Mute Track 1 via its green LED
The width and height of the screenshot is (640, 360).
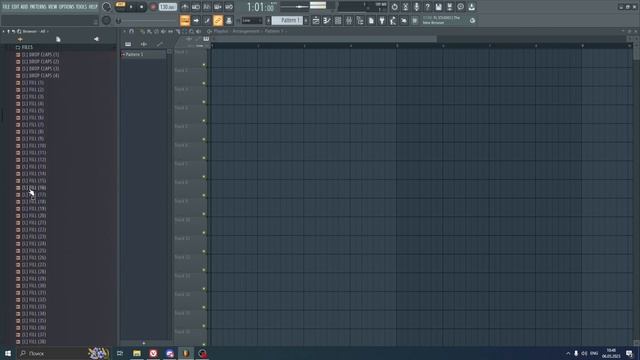tap(204, 65)
